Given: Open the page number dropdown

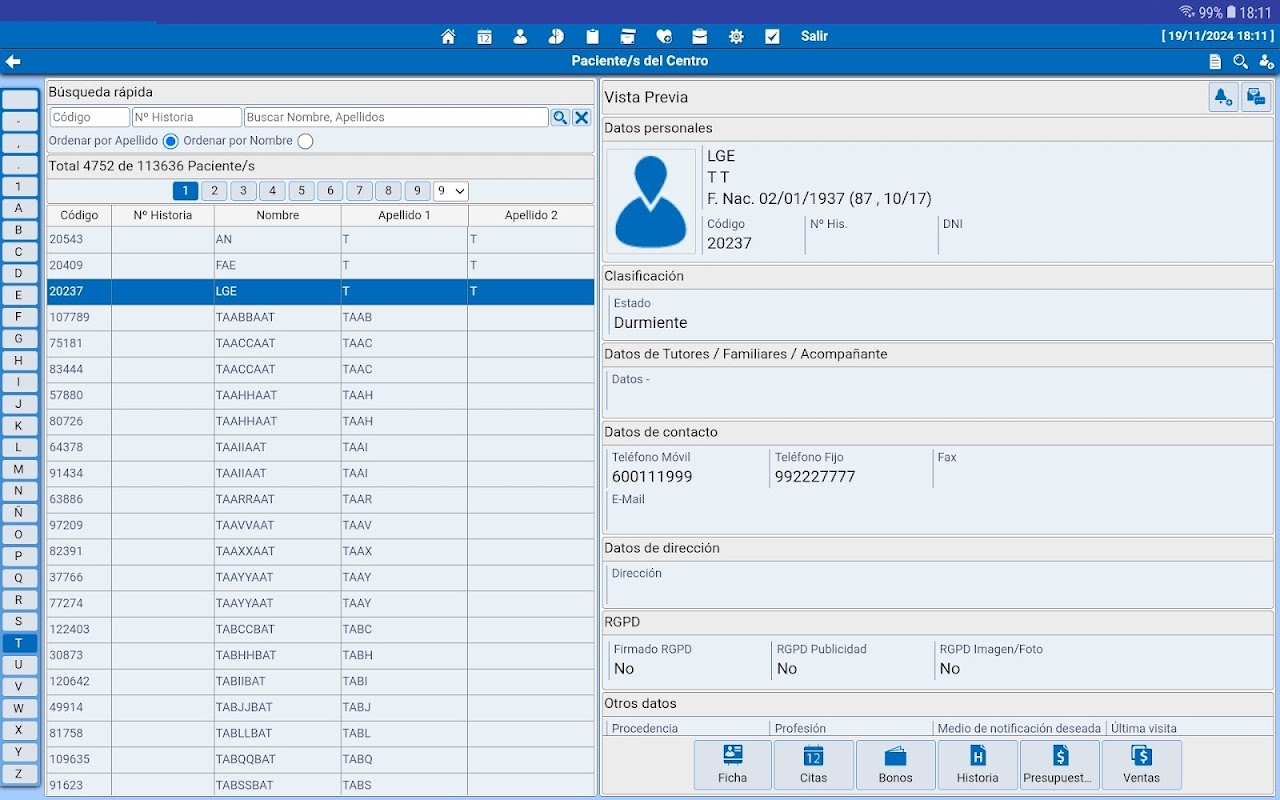Looking at the screenshot, I should click(x=451, y=191).
